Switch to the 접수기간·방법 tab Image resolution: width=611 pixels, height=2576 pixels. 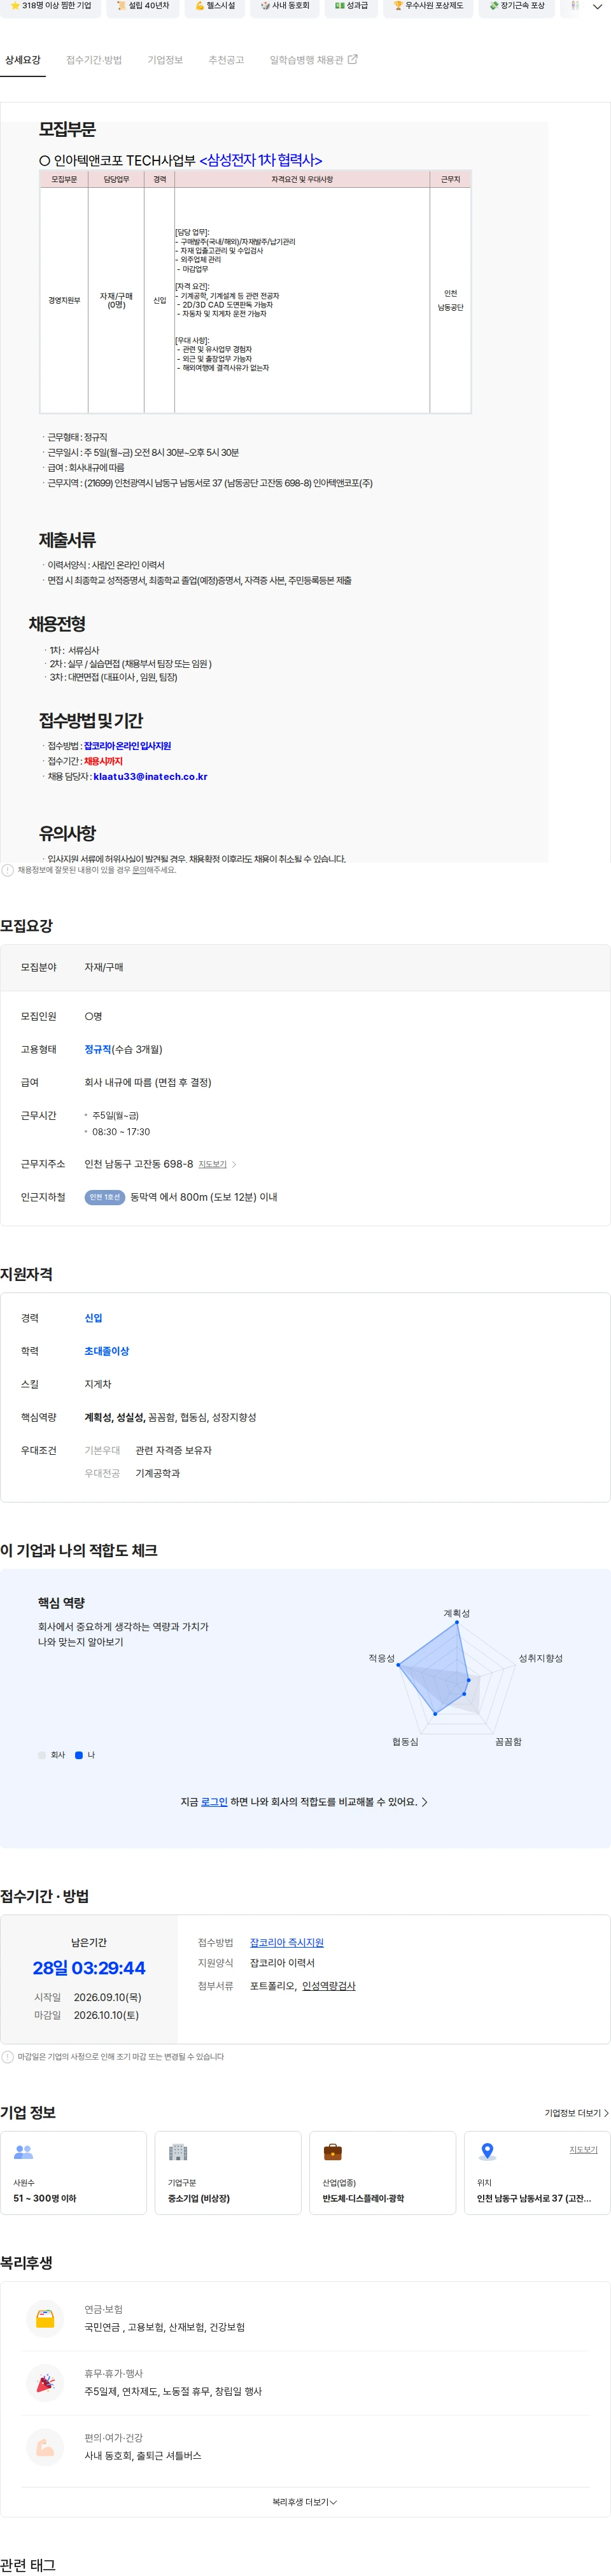click(x=94, y=60)
